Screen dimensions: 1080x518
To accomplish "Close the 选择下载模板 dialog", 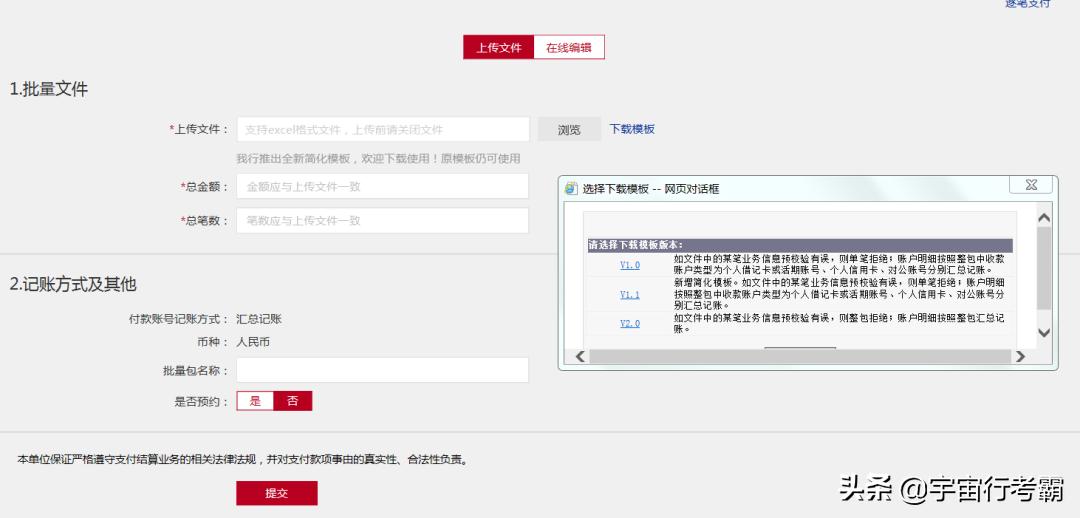I will pyautogui.click(x=1031, y=185).
